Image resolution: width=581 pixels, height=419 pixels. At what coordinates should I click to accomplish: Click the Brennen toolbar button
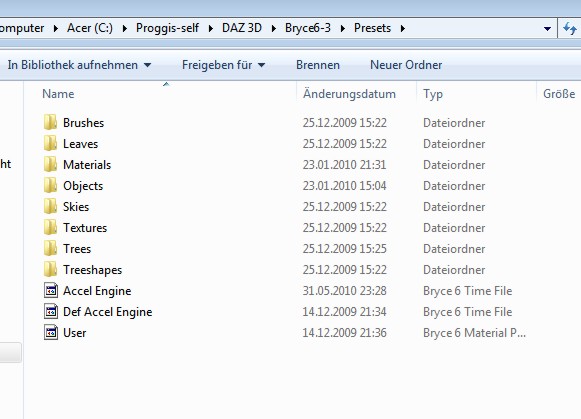click(x=318, y=65)
